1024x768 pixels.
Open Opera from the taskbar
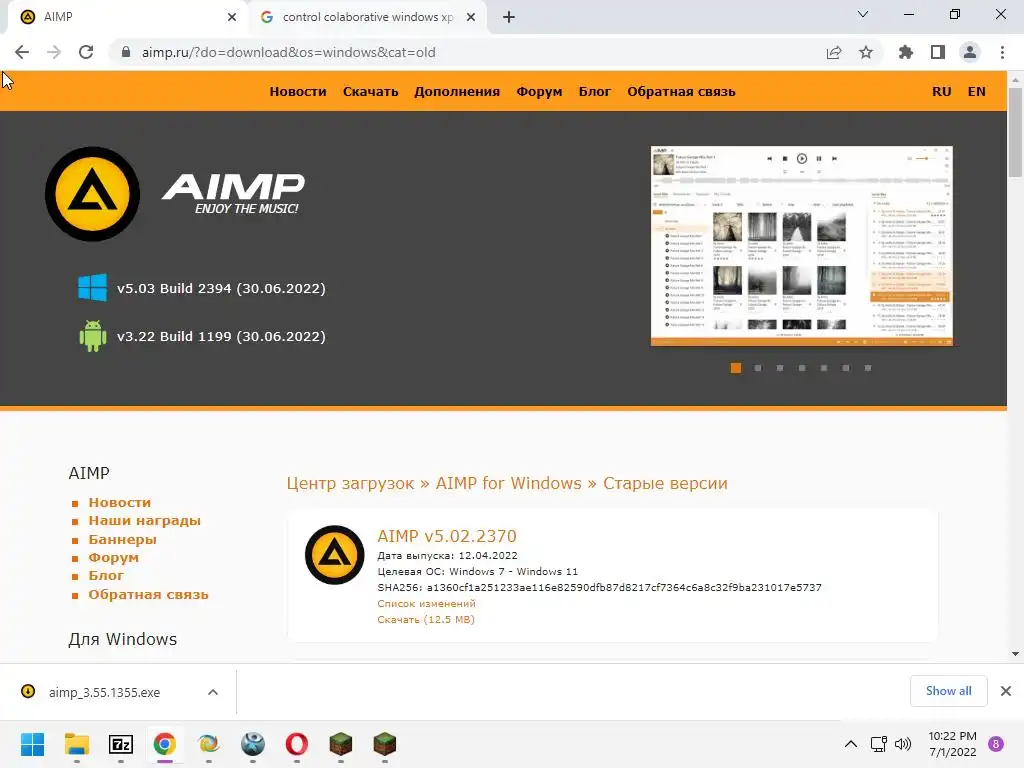(x=296, y=744)
